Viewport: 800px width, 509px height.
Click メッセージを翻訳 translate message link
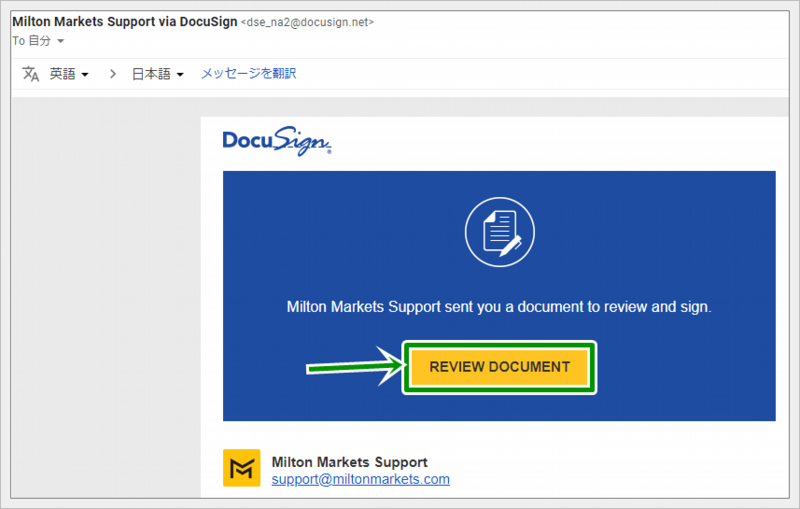click(x=248, y=73)
